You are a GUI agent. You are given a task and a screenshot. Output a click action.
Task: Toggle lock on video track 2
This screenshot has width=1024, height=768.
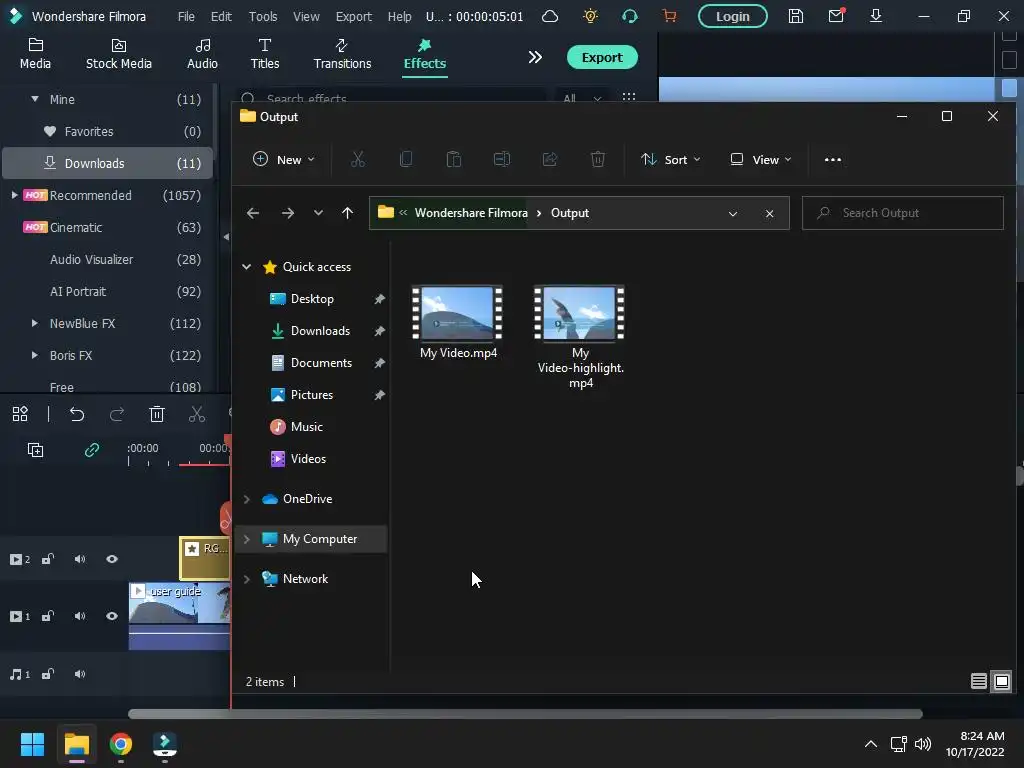point(48,559)
